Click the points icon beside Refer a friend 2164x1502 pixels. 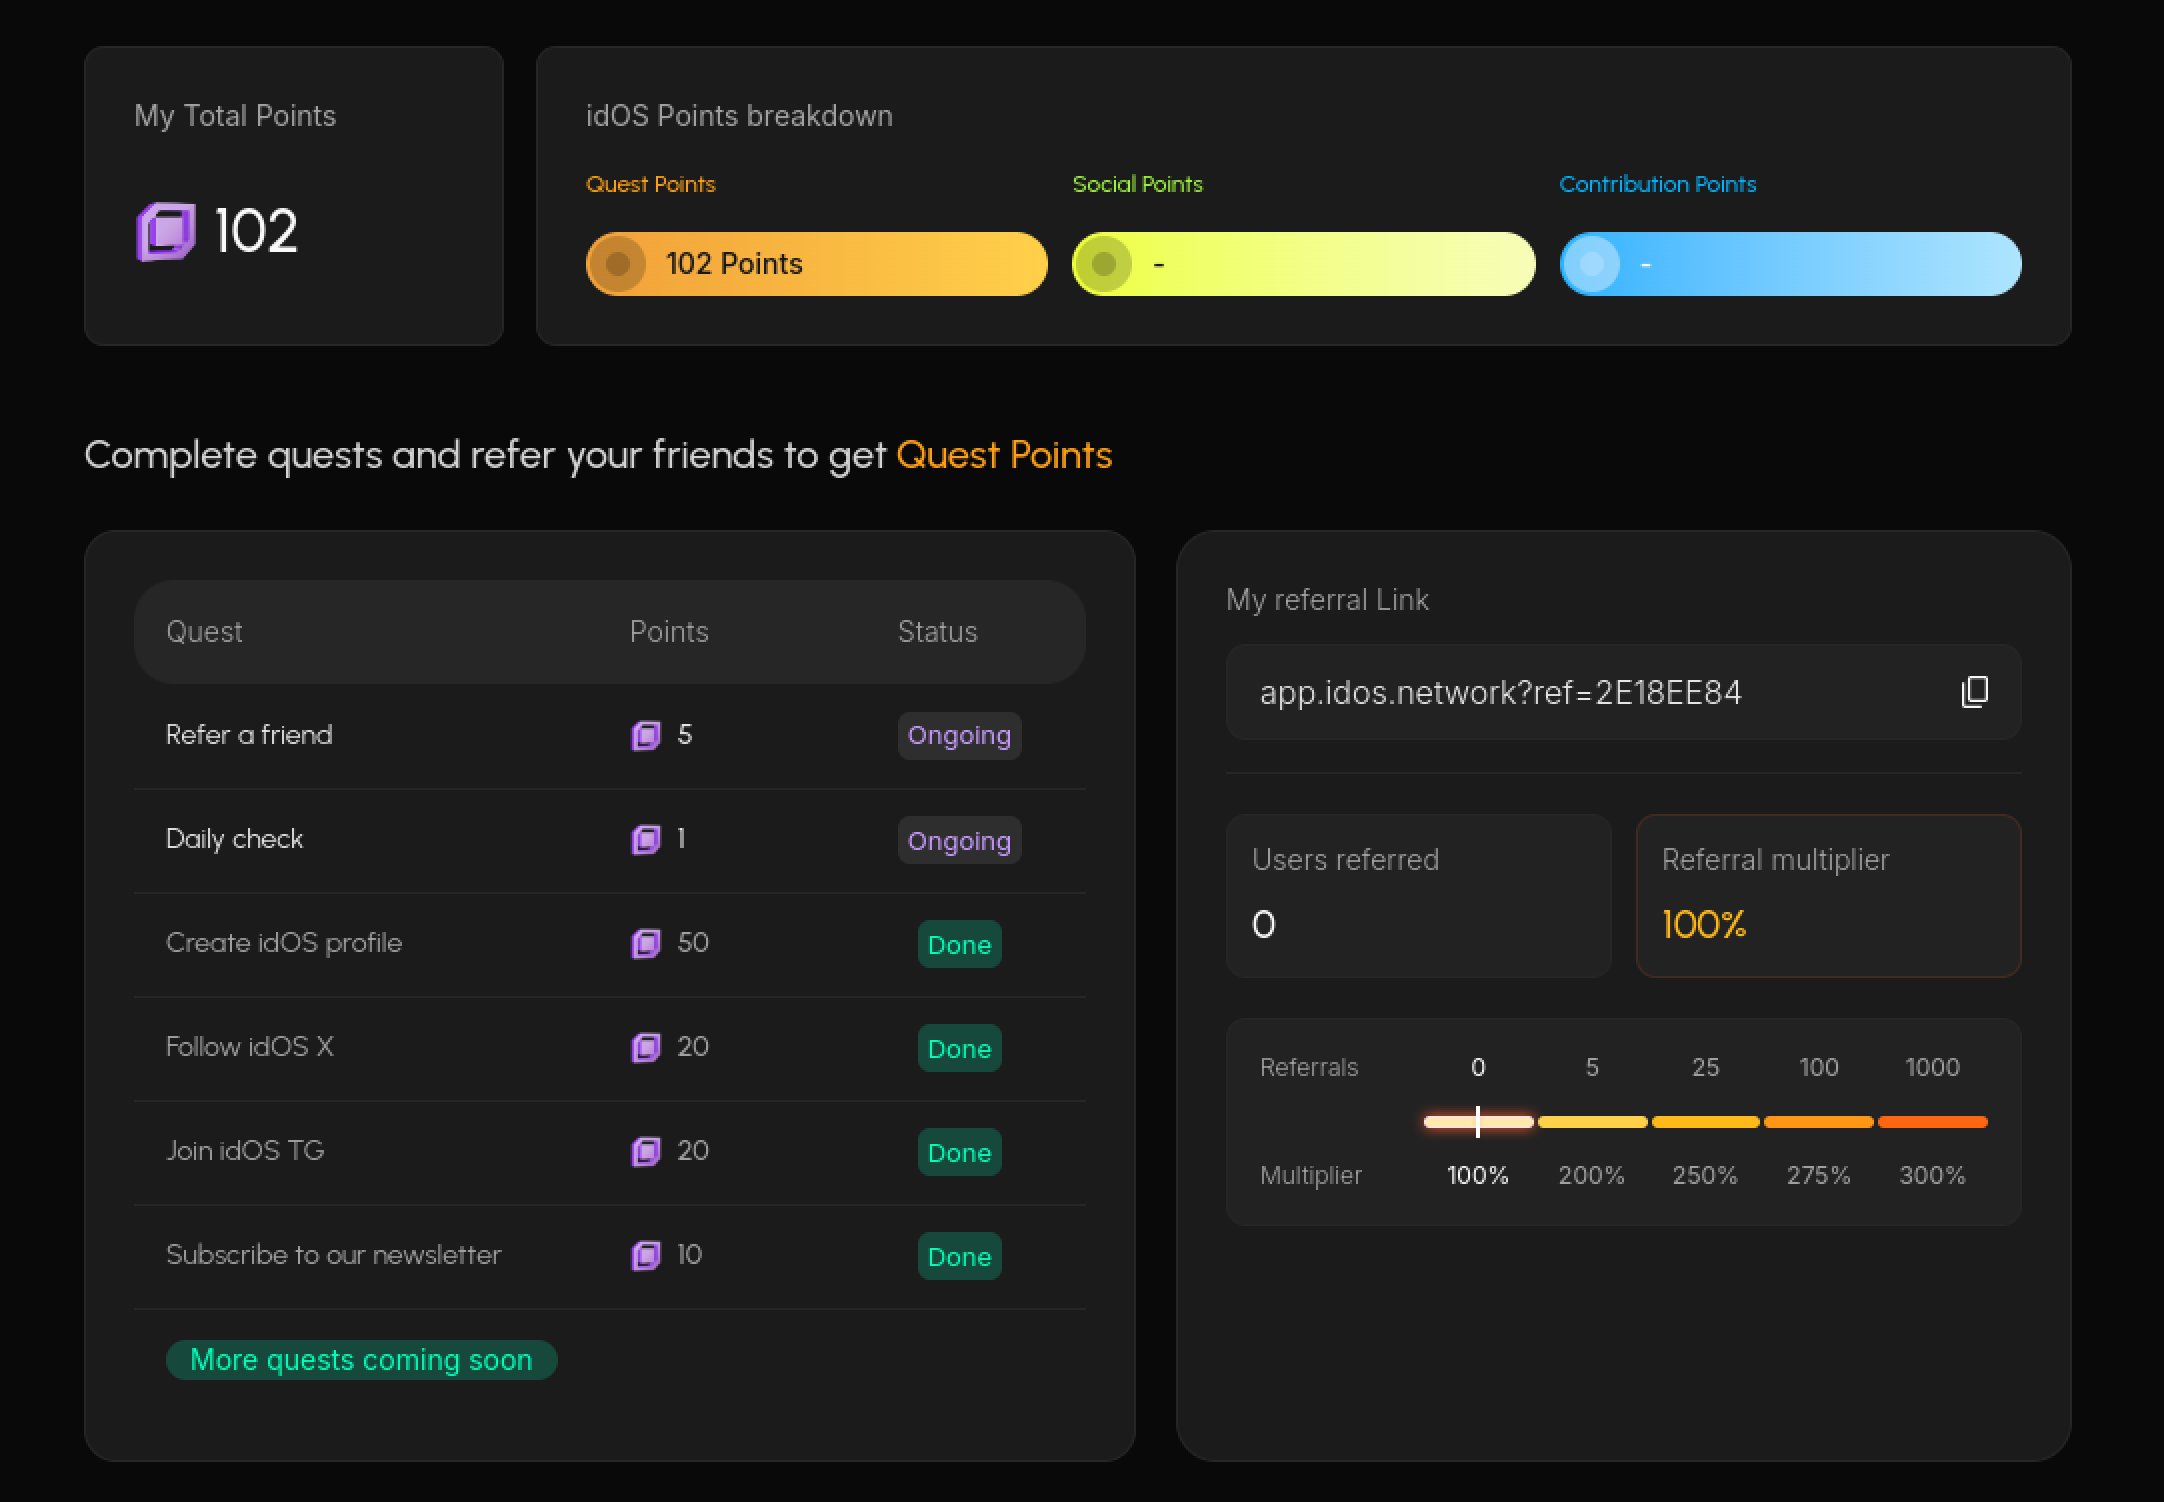point(647,736)
